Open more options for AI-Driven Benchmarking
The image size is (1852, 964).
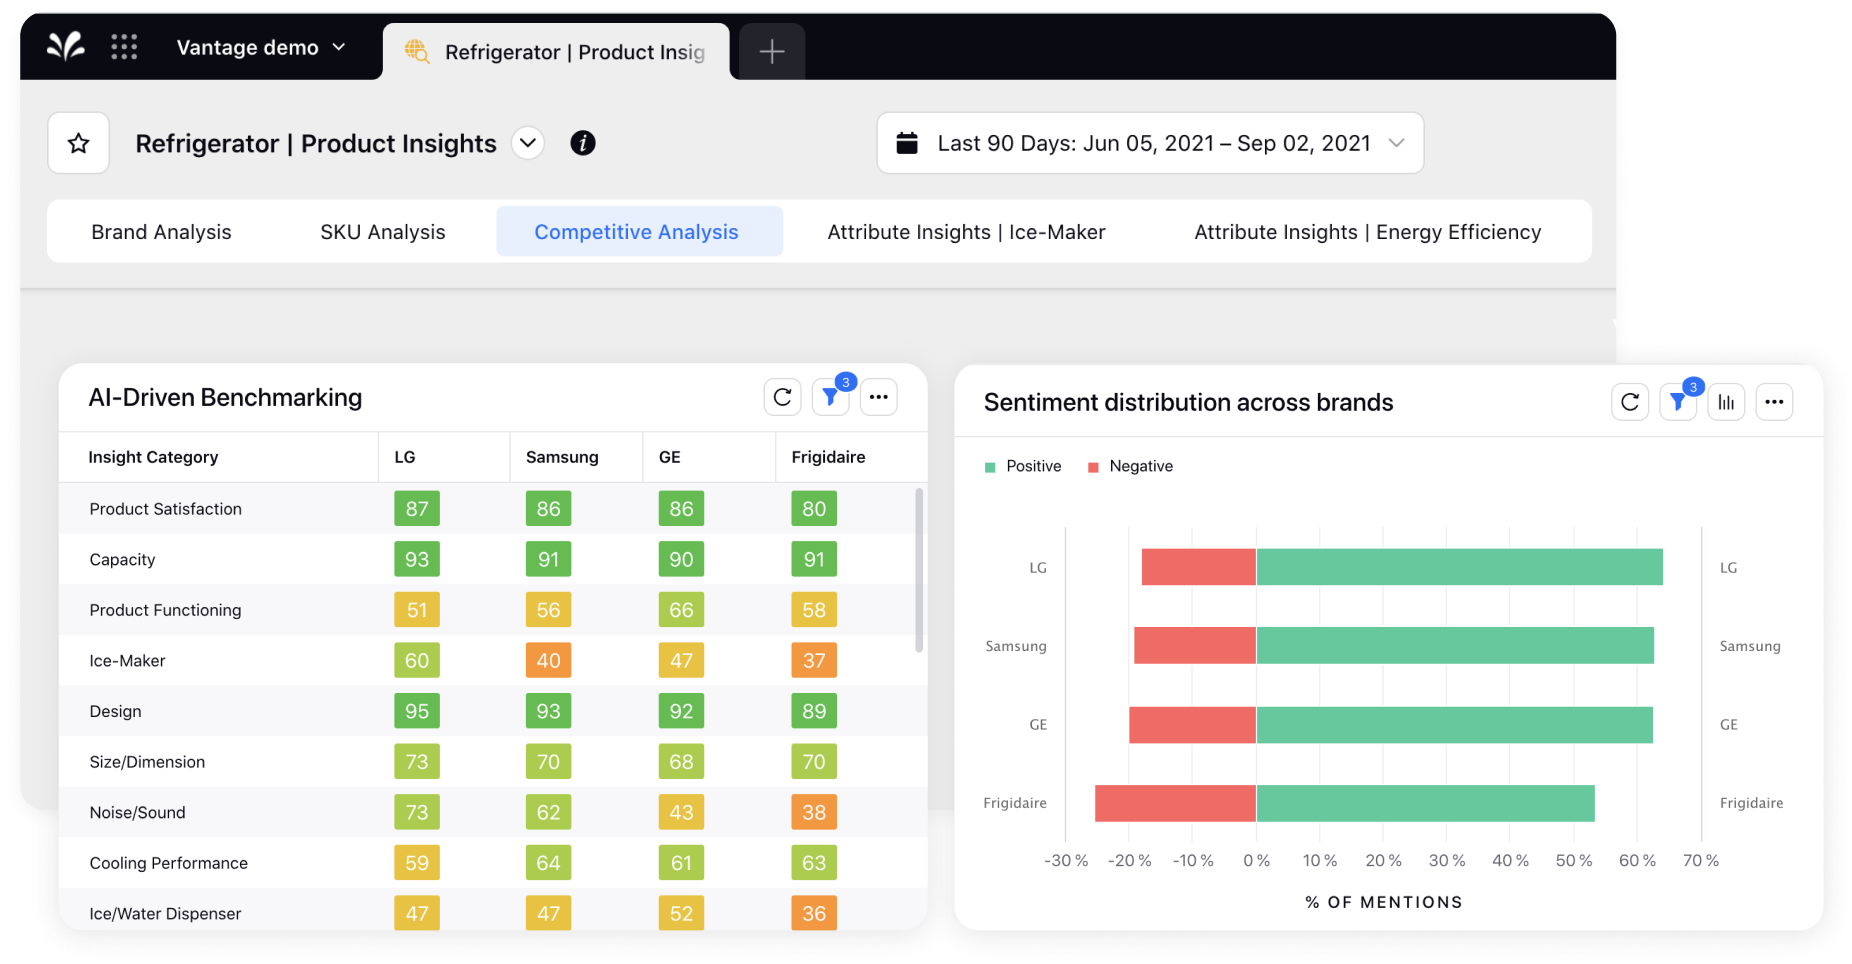click(x=879, y=397)
